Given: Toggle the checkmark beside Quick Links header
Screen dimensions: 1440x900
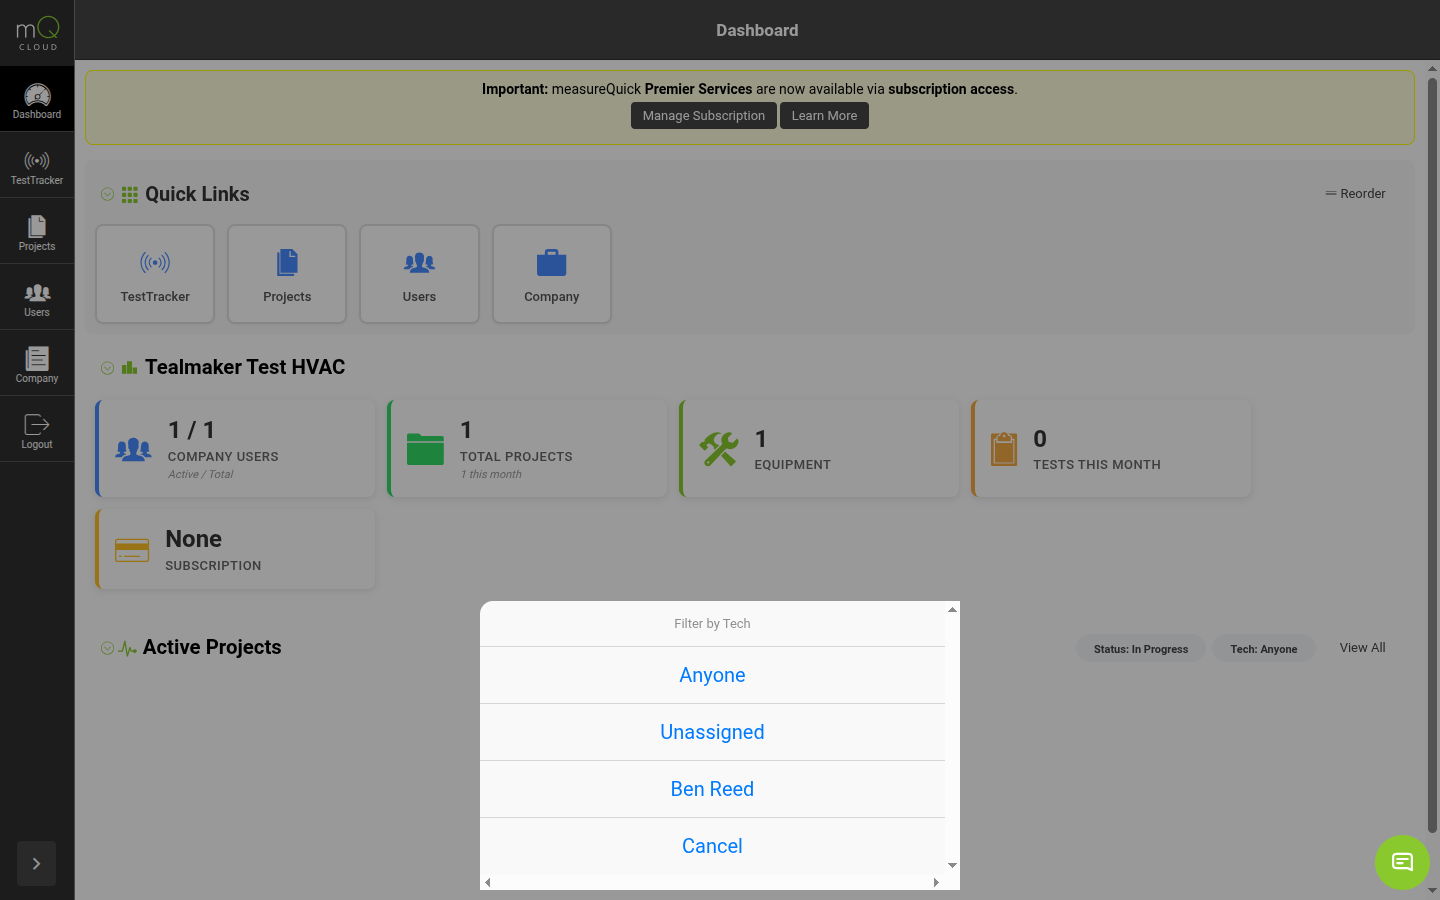Looking at the screenshot, I should point(107,194).
